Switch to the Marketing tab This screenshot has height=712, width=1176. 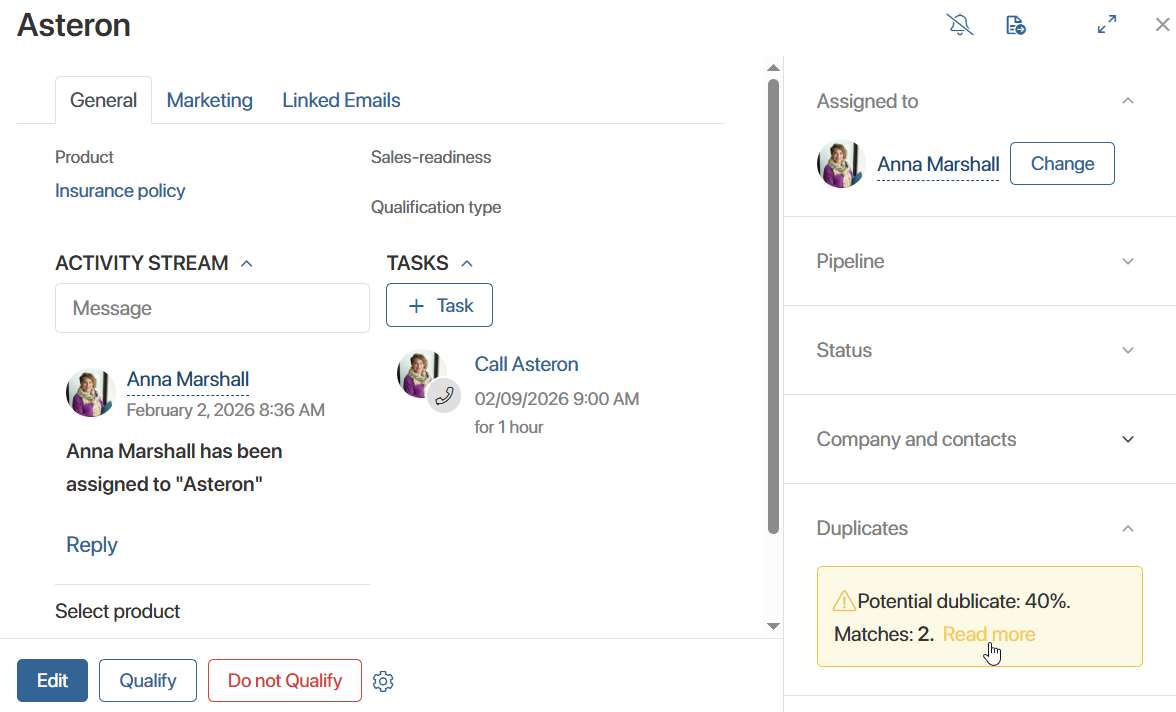click(x=209, y=100)
